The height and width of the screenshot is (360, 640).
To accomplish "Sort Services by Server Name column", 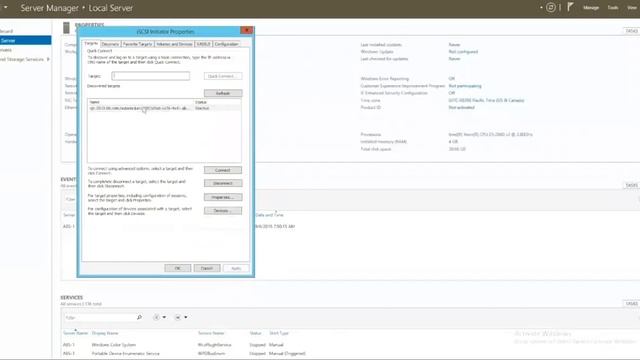I will coord(76,333).
